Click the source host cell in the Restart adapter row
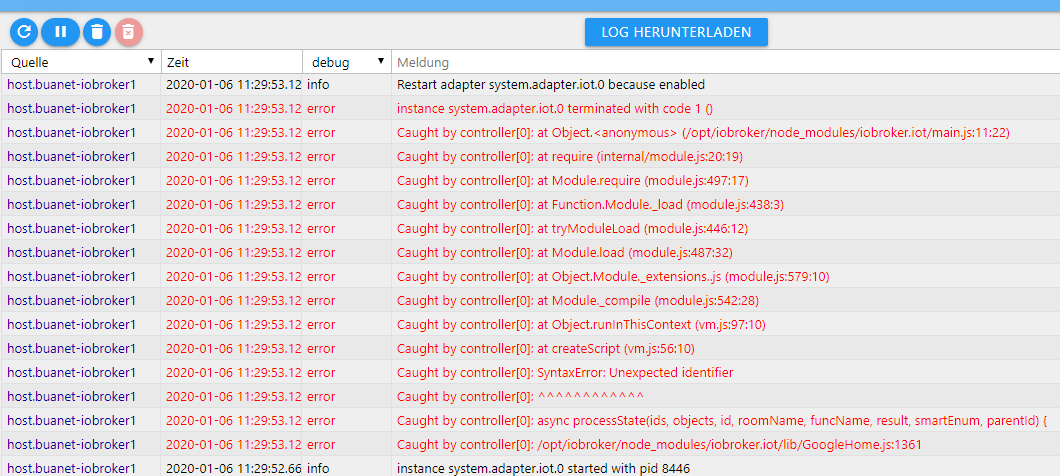This screenshot has height=476, width=1060. (81, 85)
